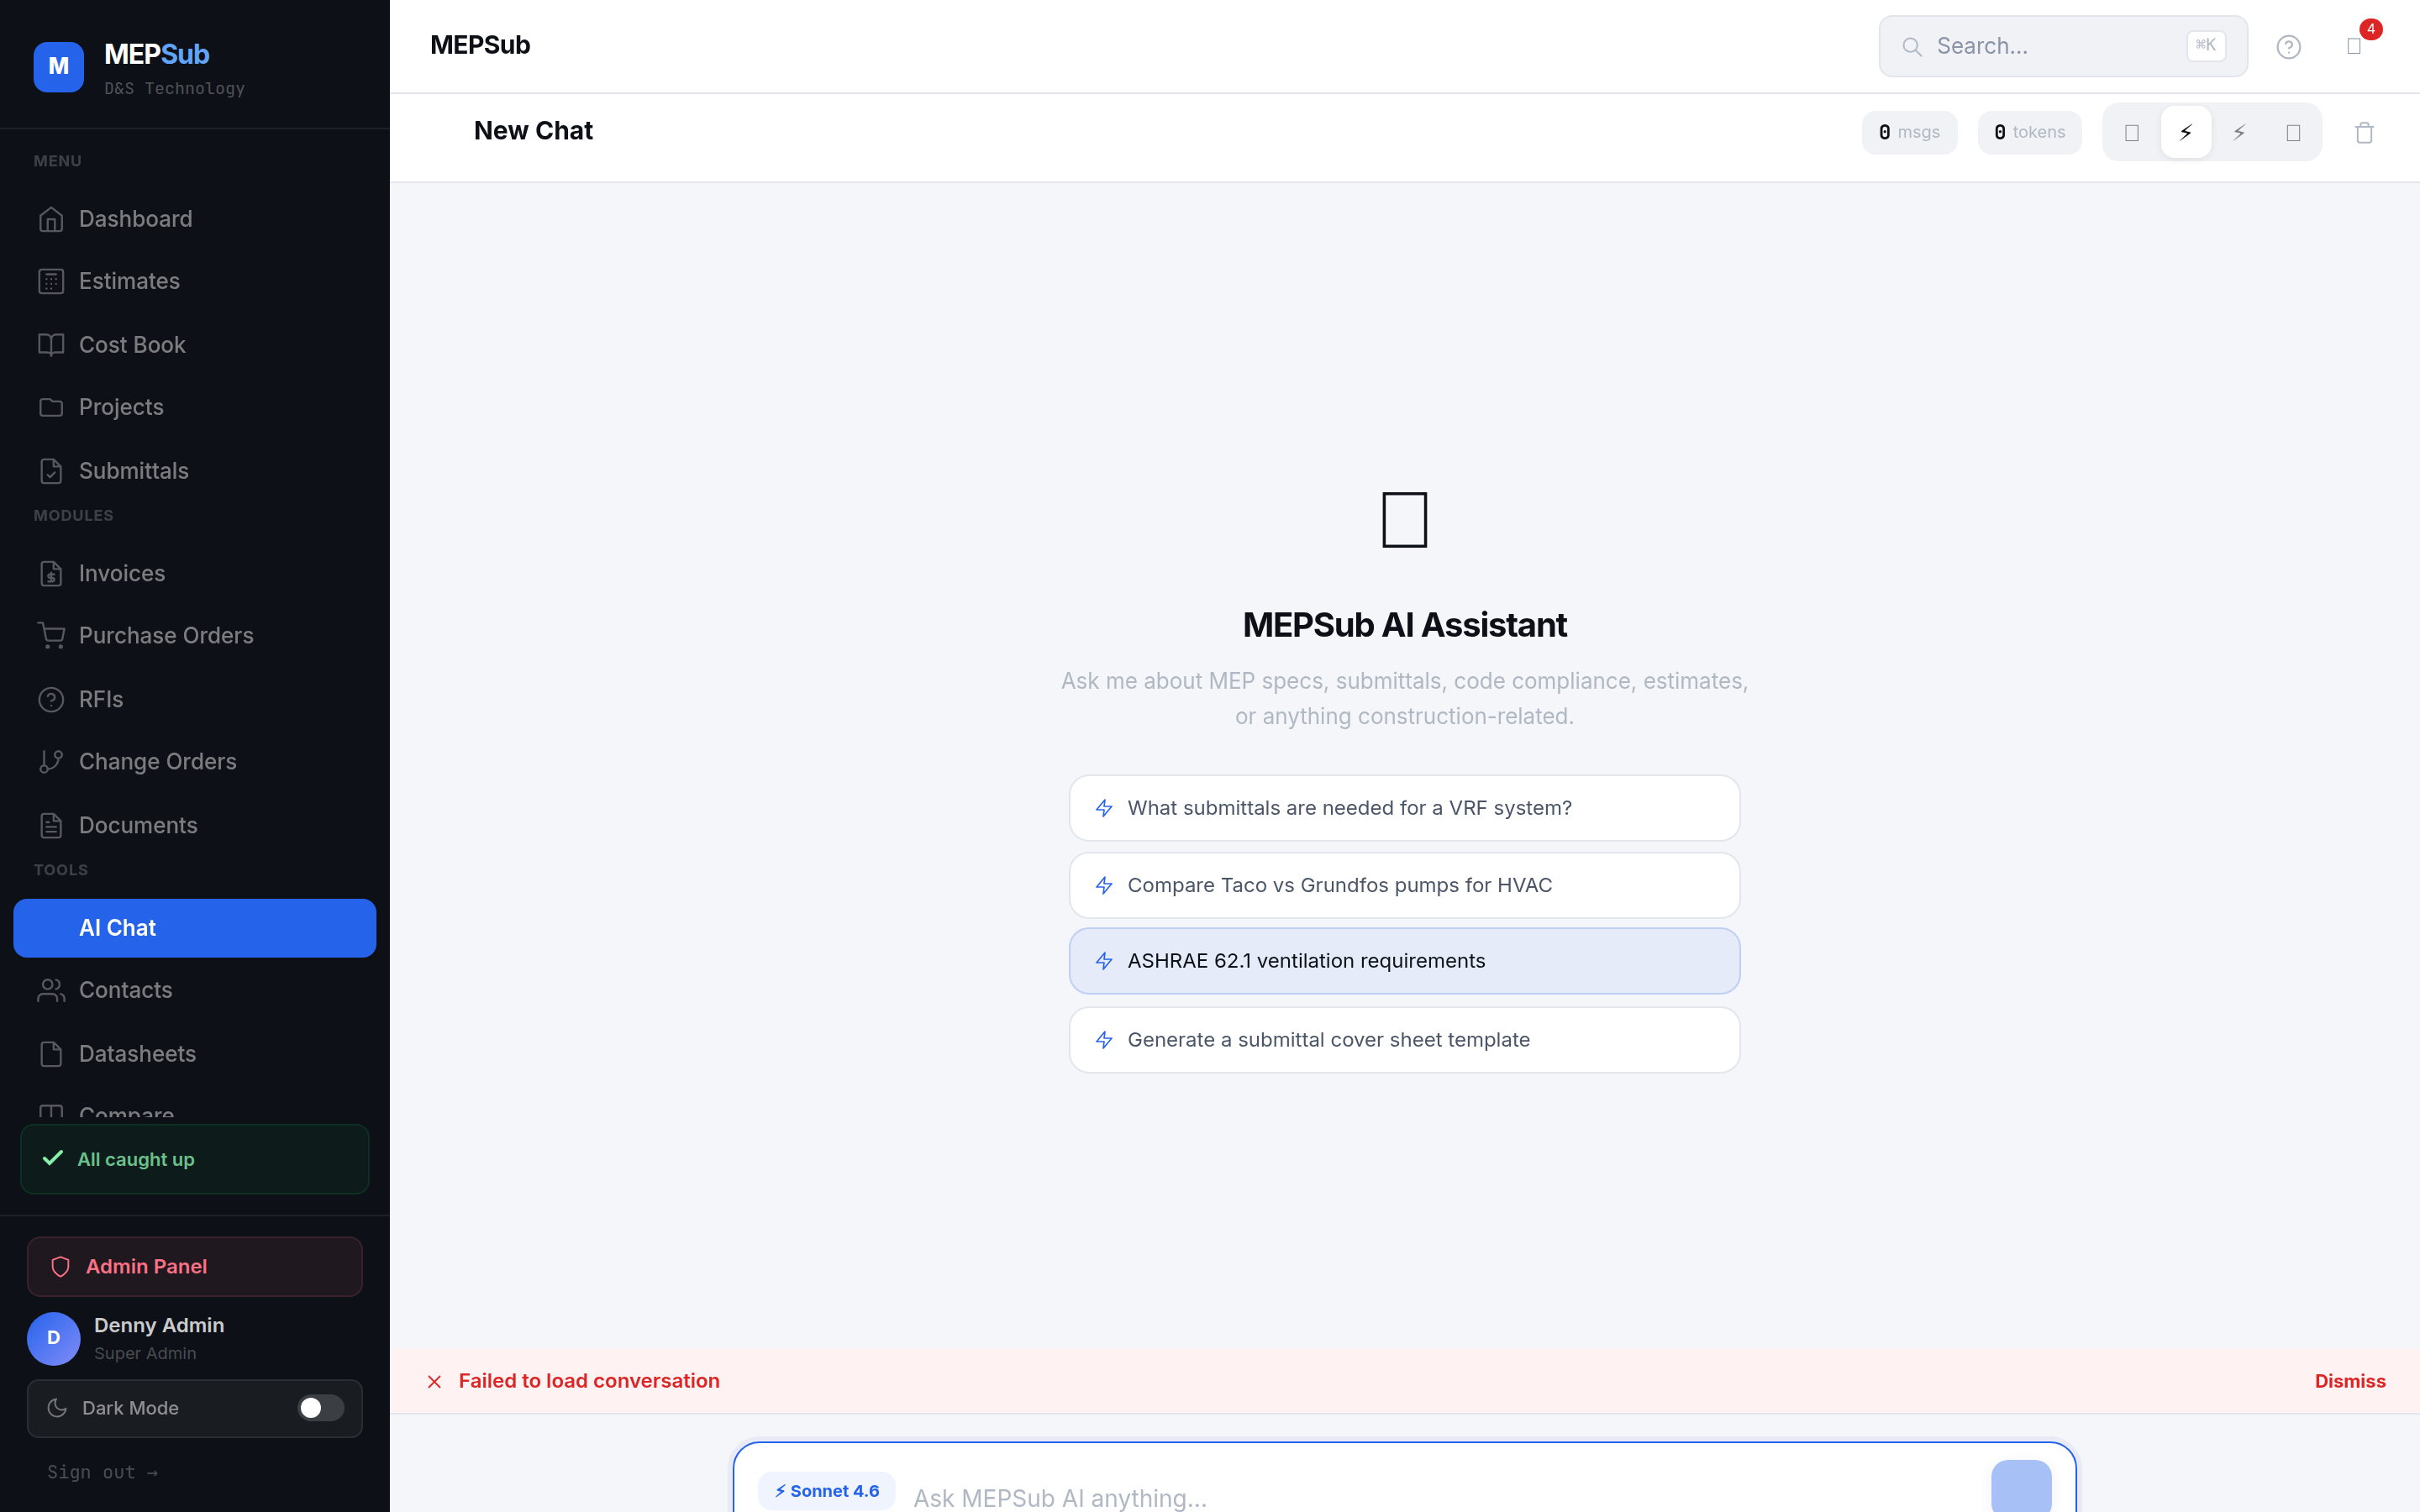Image resolution: width=2420 pixels, height=1512 pixels.
Task: Click the blue send message button
Action: (2022, 1490)
